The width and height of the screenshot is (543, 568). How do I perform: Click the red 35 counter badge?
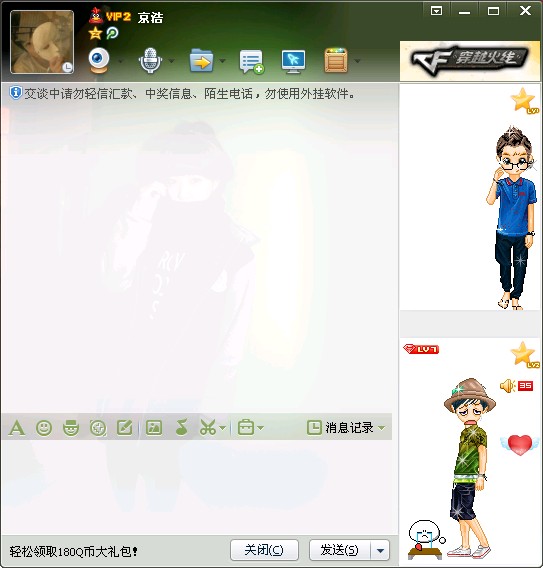tap(525, 386)
